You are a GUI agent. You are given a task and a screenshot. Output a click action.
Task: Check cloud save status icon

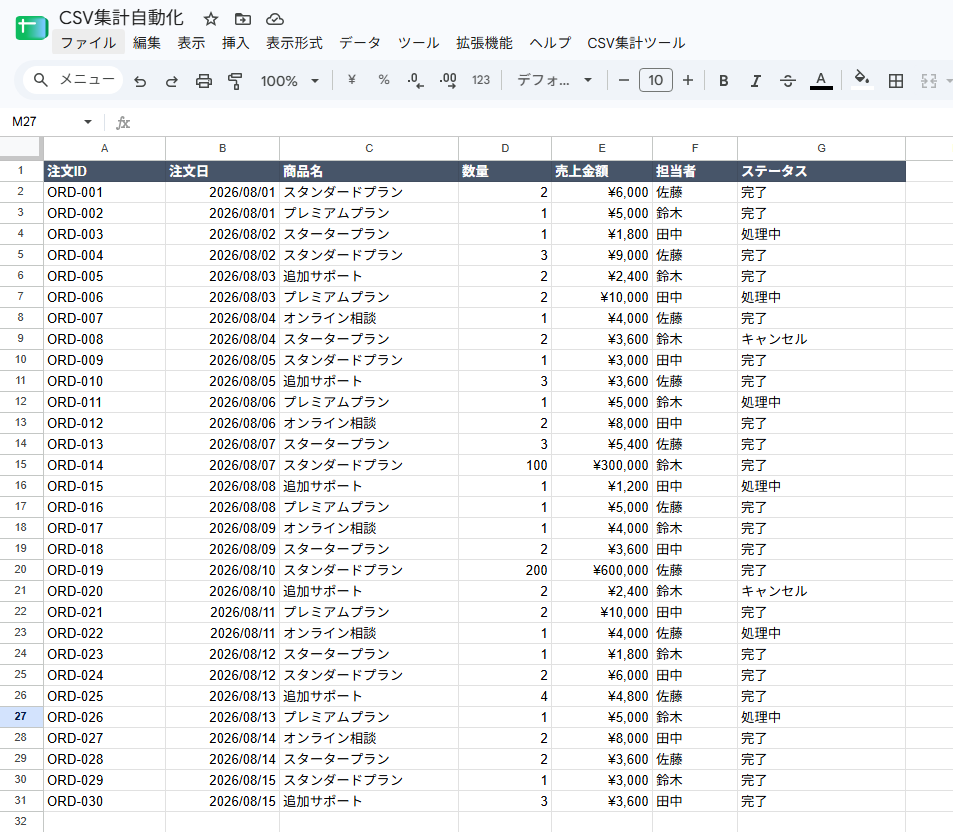[x=275, y=19]
